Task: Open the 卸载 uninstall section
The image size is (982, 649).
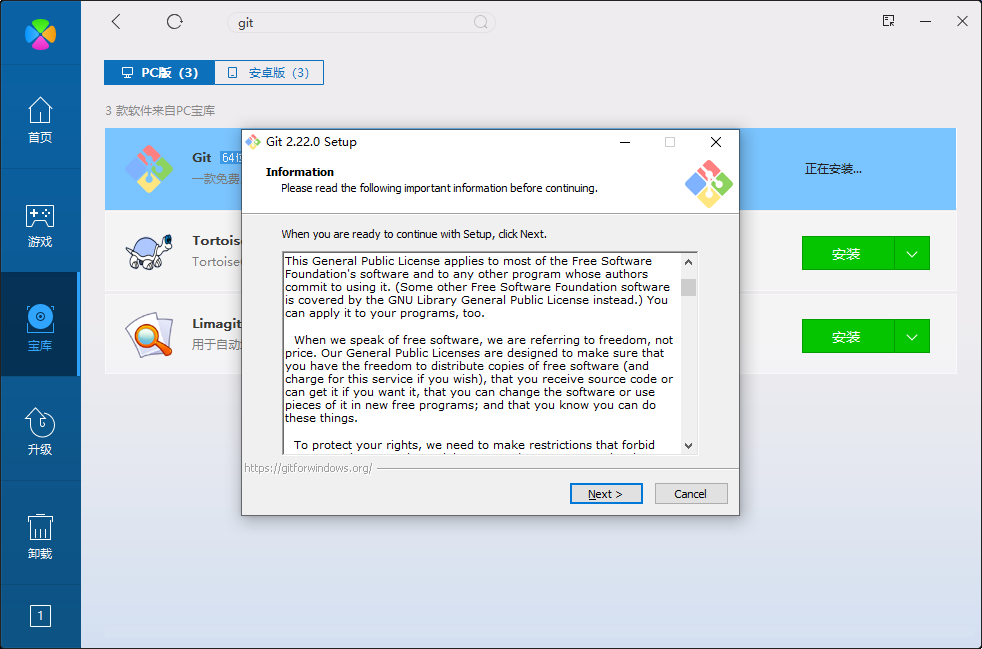Action: point(40,537)
